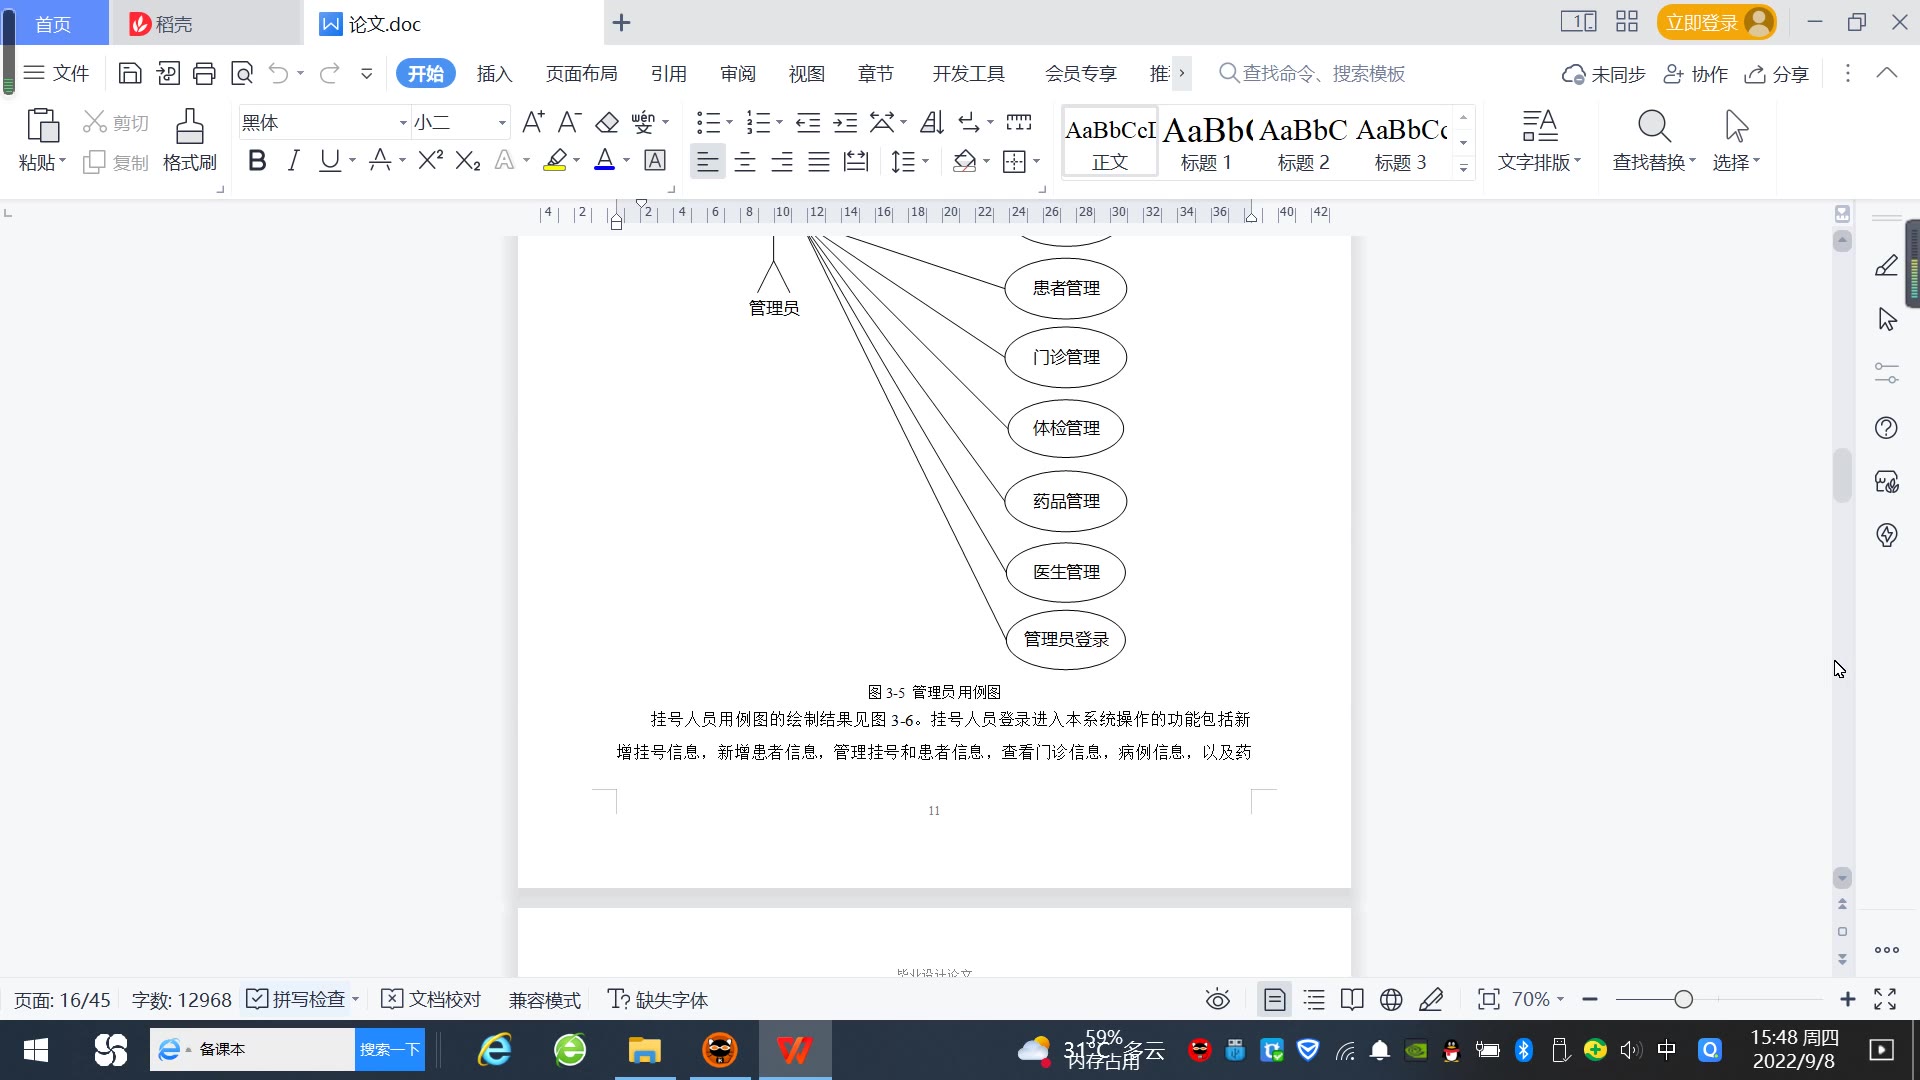Toggle Underline formatting
The width and height of the screenshot is (1920, 1080).
click(329, 160)
